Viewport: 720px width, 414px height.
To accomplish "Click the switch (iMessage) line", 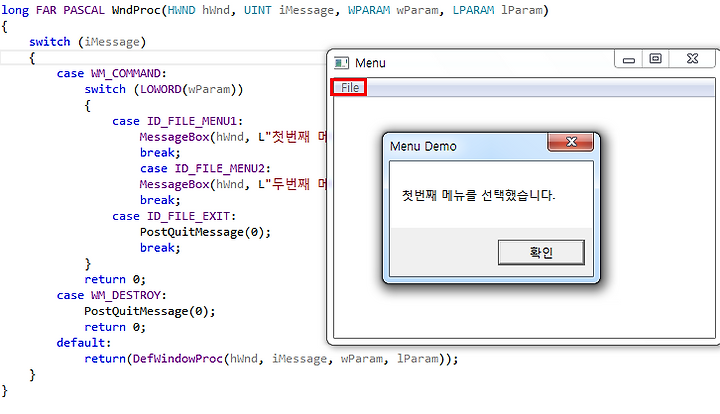I will pyautogui.click(x=88, y=42).
